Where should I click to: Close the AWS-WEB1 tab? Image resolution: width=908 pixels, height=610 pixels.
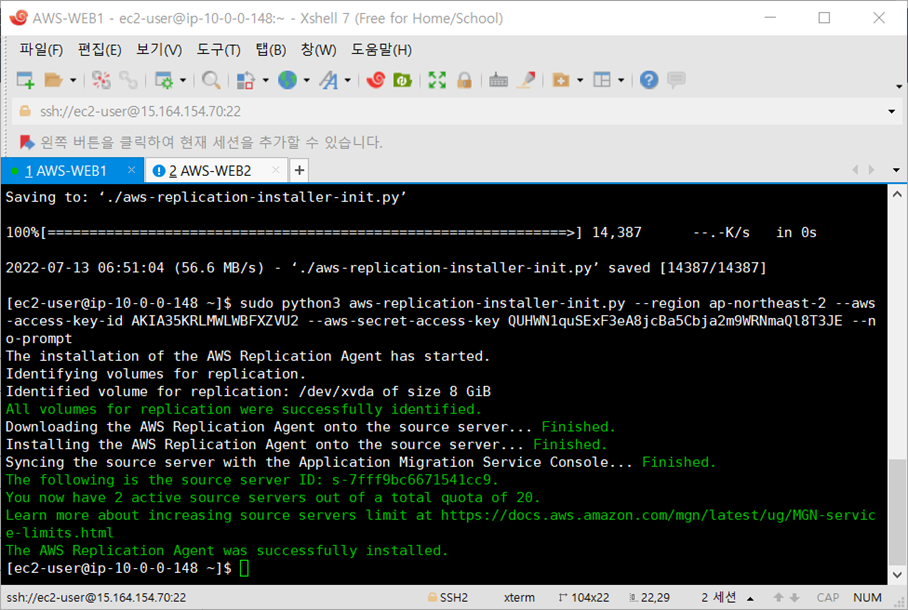click(x=131, y=170)
